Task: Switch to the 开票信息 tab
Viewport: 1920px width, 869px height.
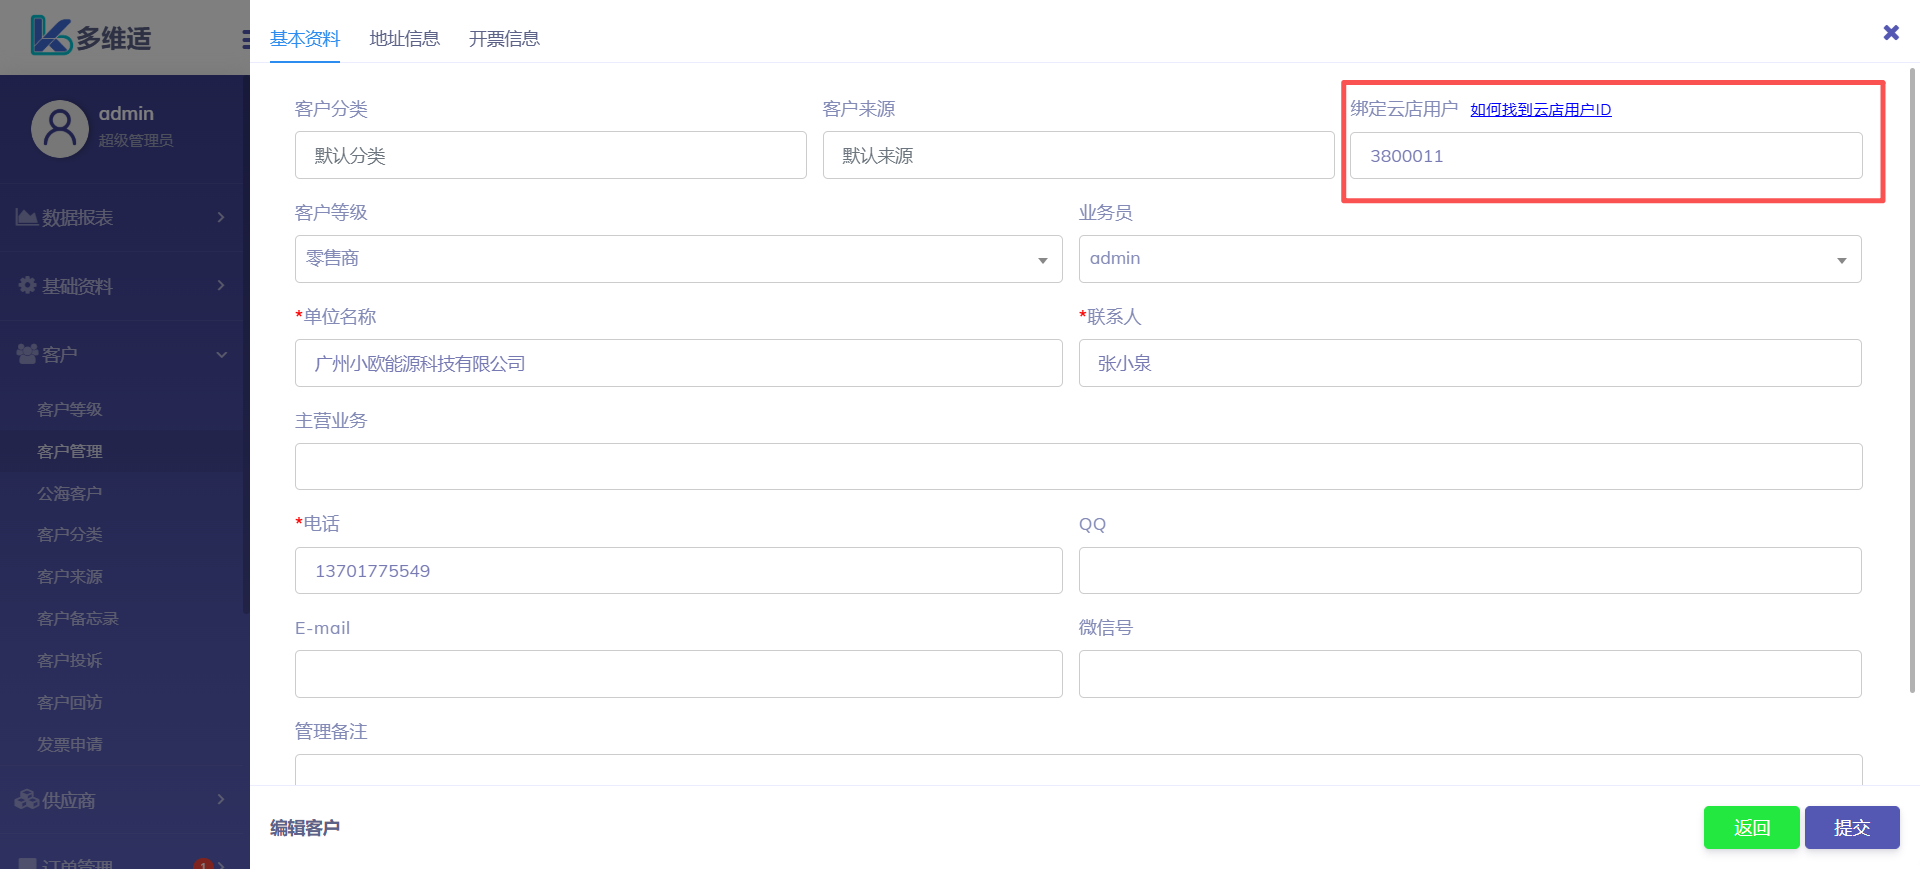Action: coord(504,39)
